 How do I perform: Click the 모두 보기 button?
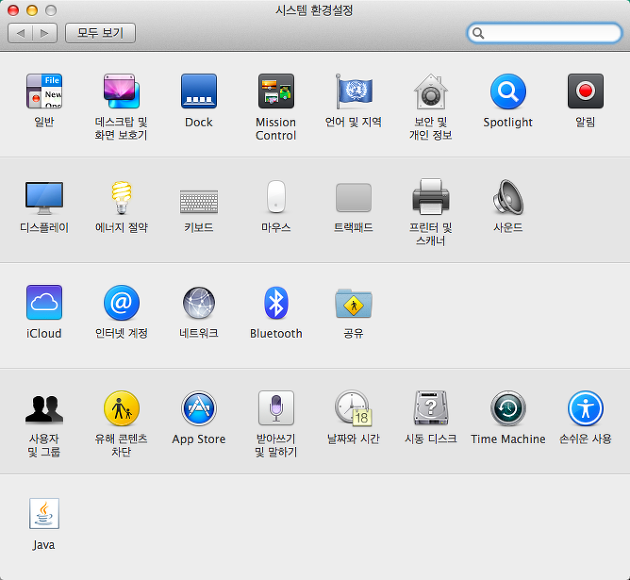click(100, 33)
